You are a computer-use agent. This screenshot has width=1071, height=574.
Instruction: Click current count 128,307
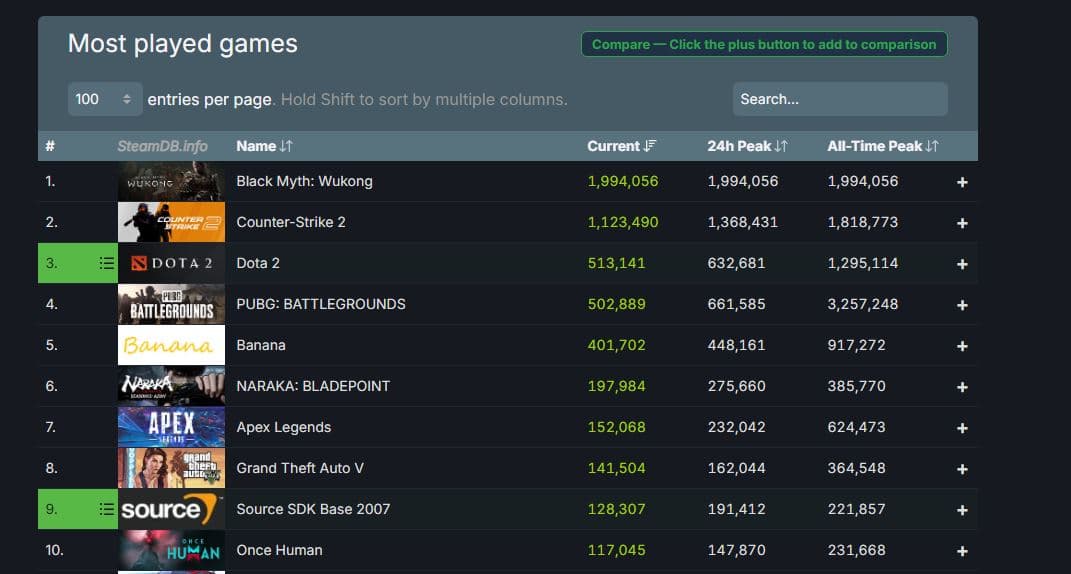[616, 509]
